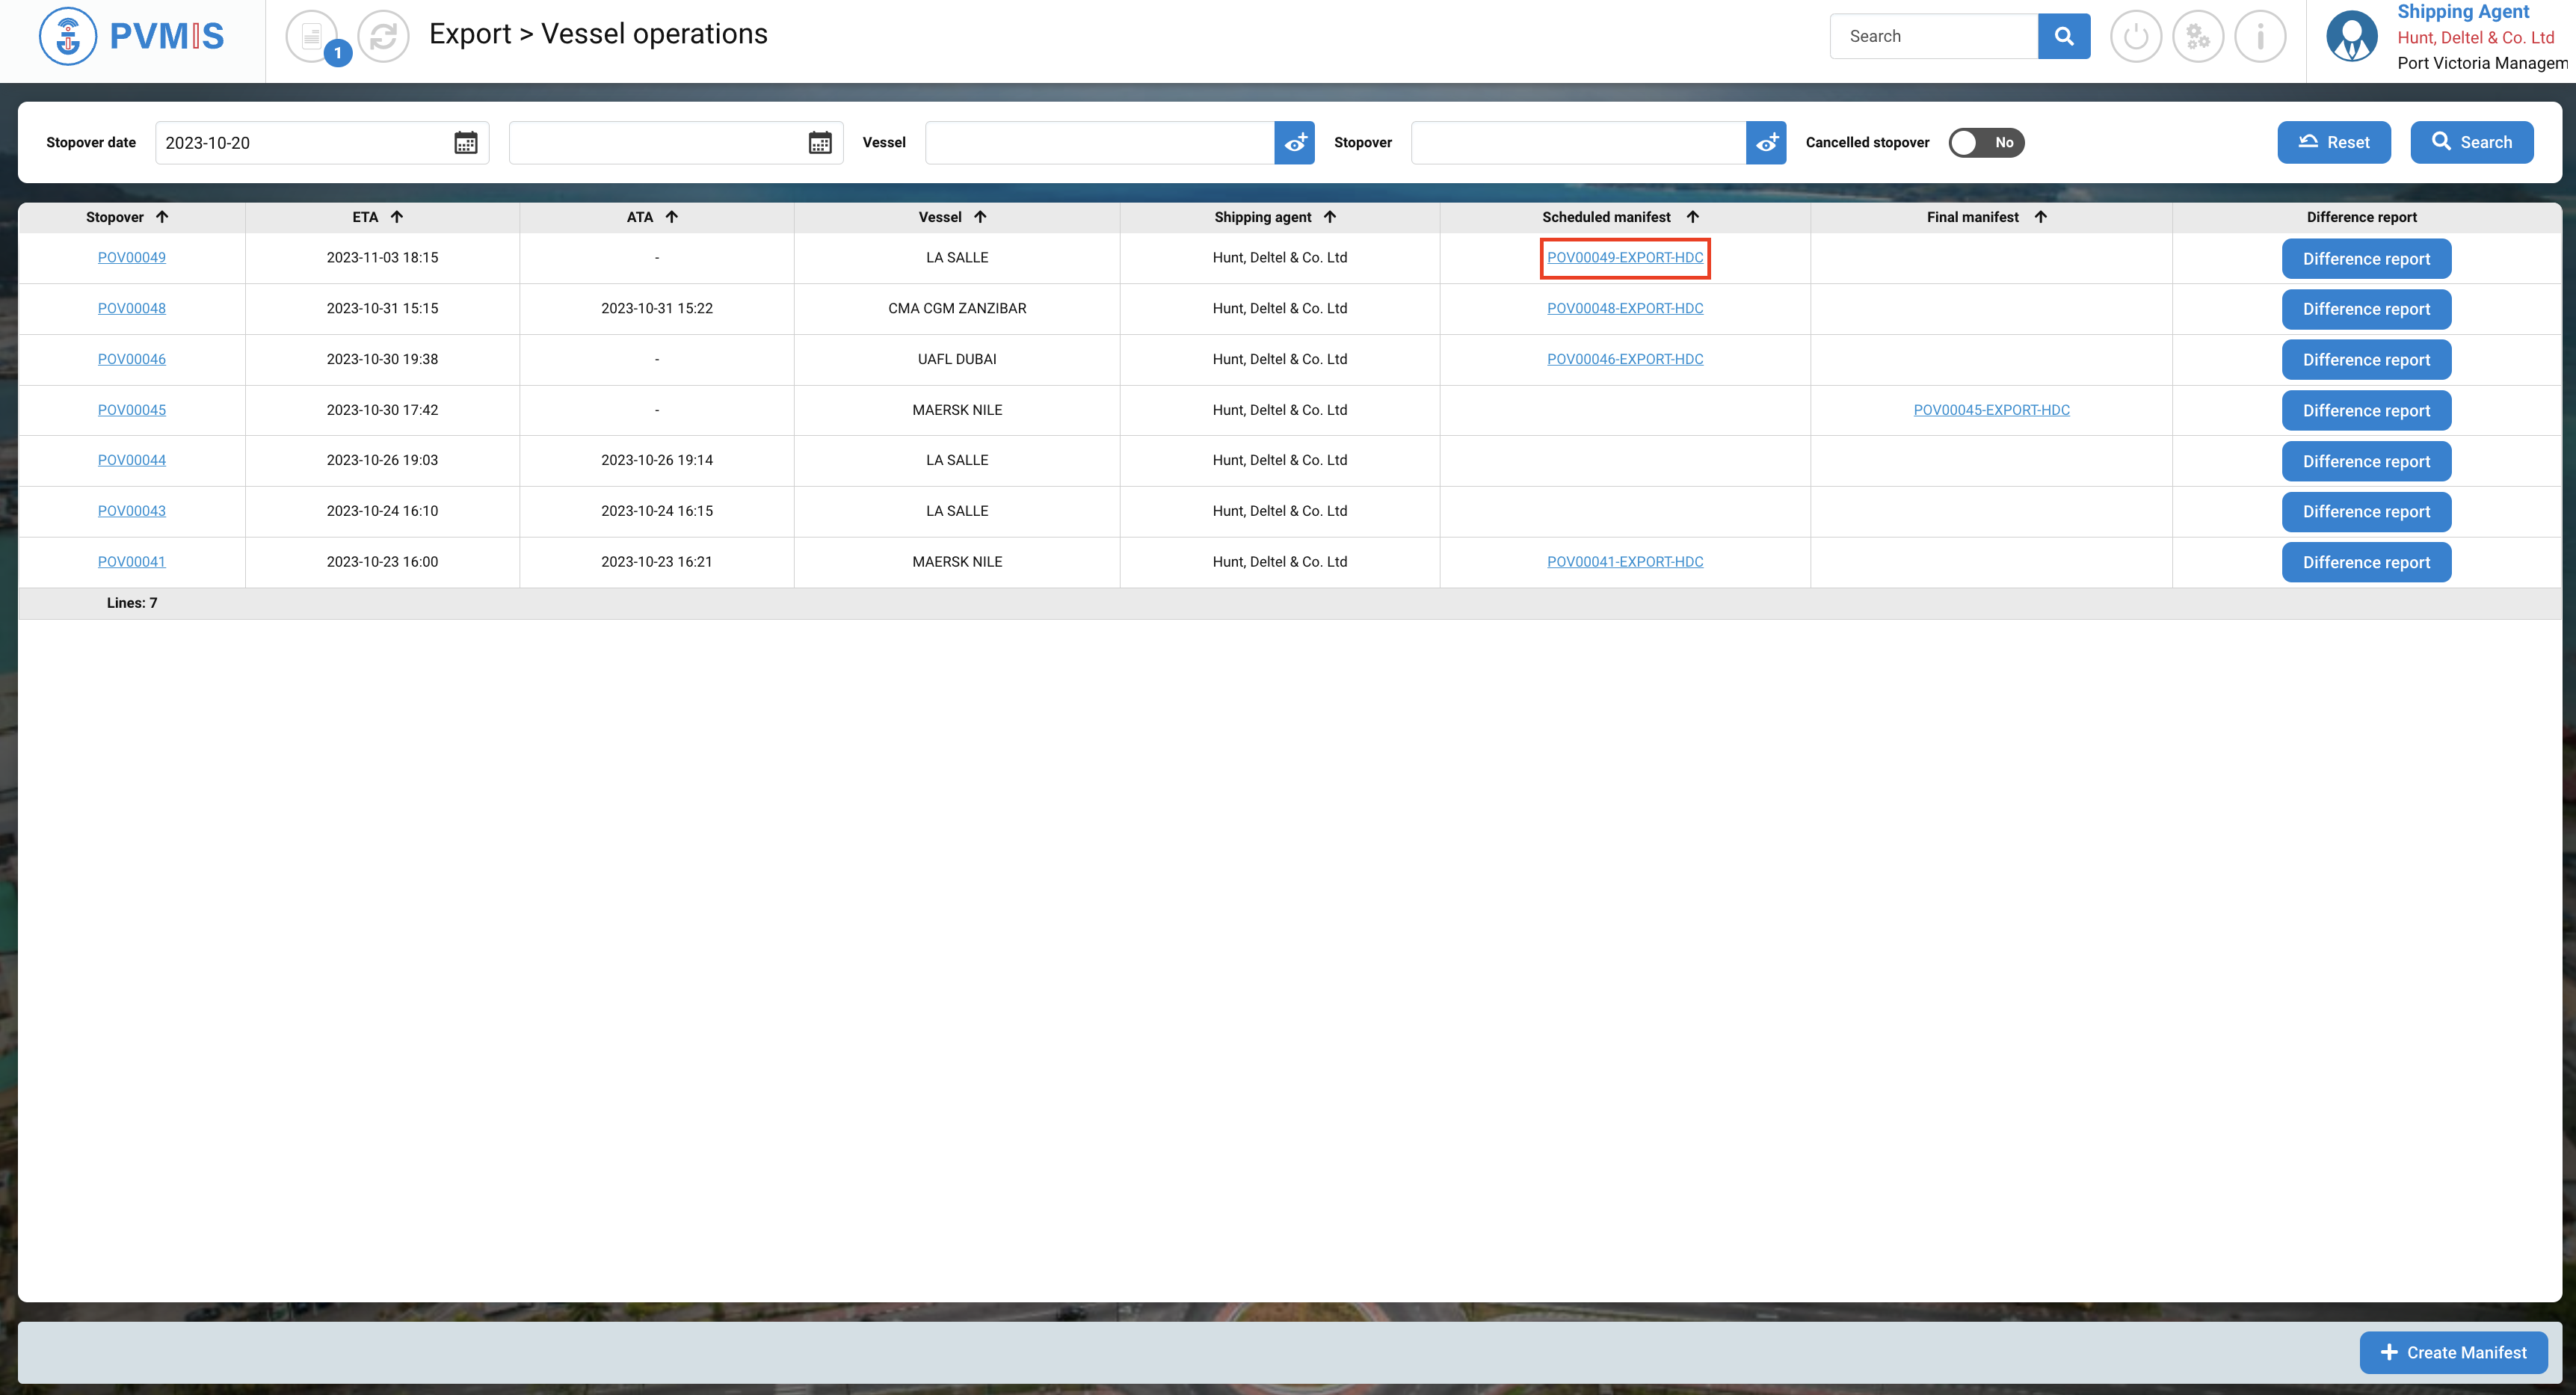Toggle the Cancelled stopover switch

[1986, 143]
